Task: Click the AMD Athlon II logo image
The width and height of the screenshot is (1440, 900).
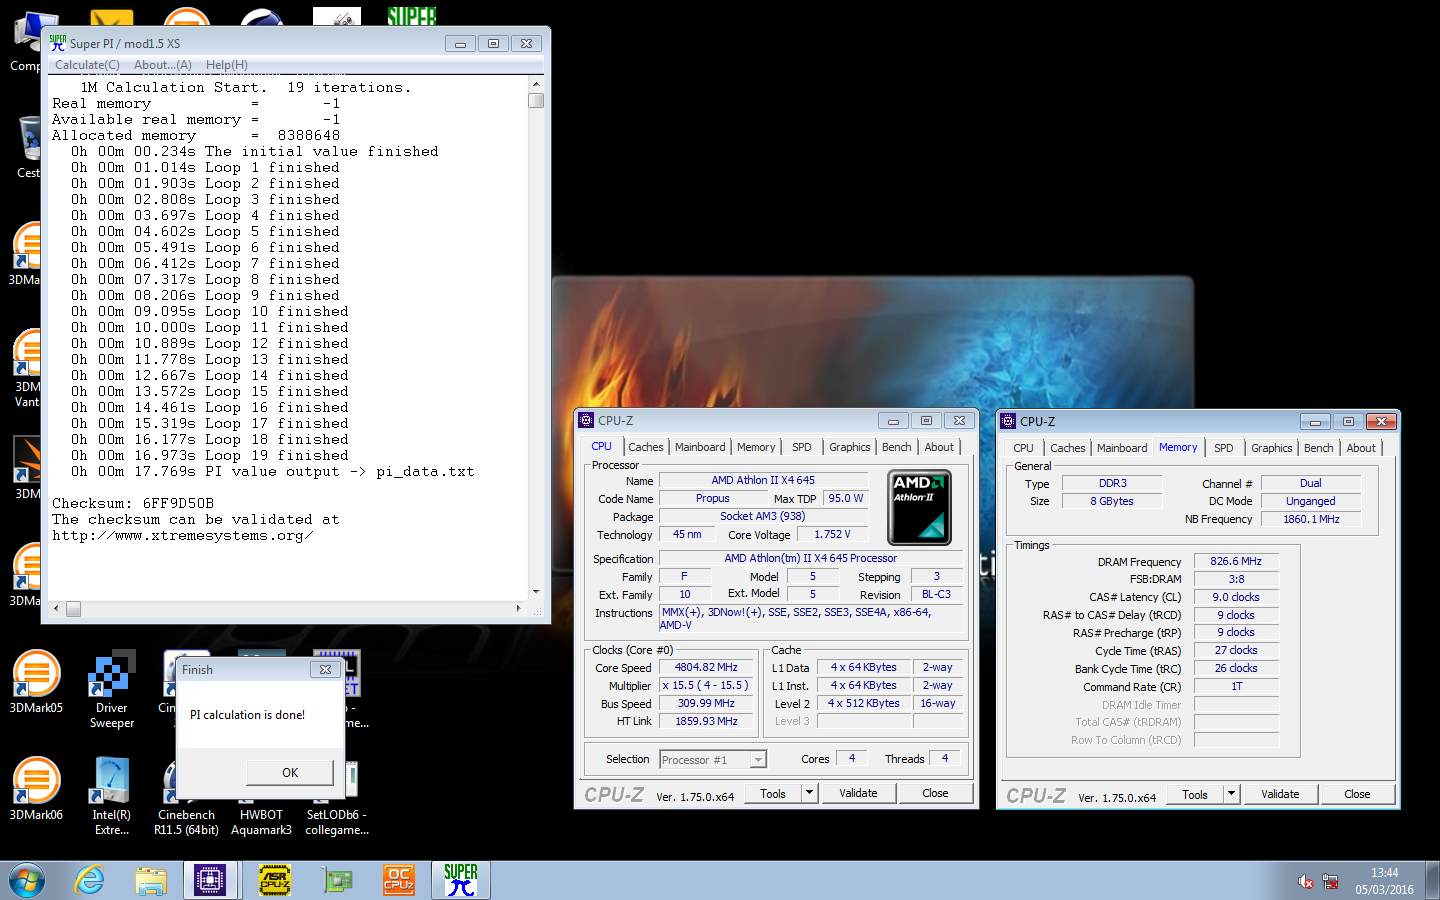Action: [919, 508]
